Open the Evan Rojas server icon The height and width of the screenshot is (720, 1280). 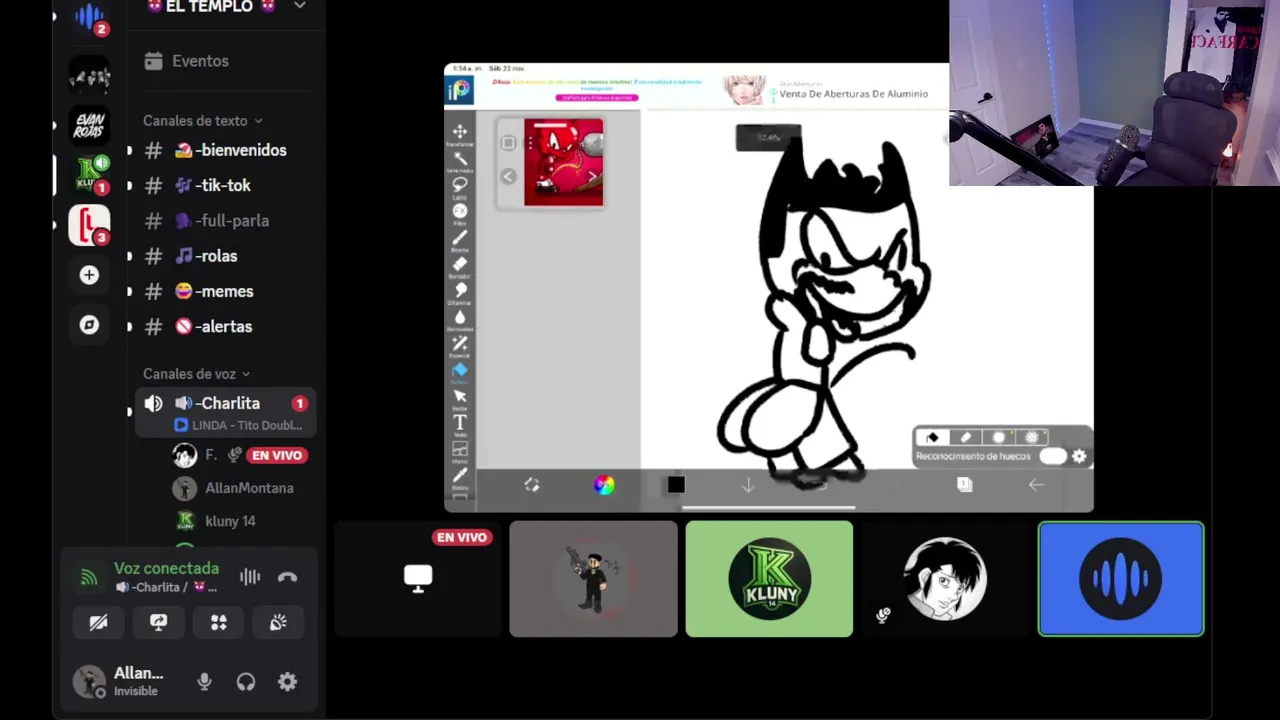89,125
